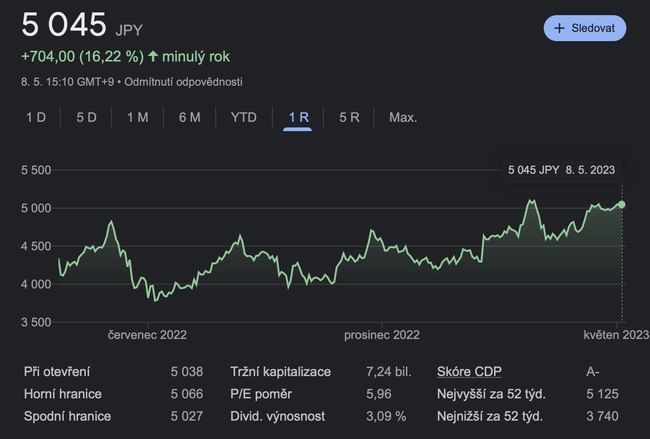
Task: Click the Tržní kapitalizace value 7,24 bil.
Action: [x=389, y=371]
